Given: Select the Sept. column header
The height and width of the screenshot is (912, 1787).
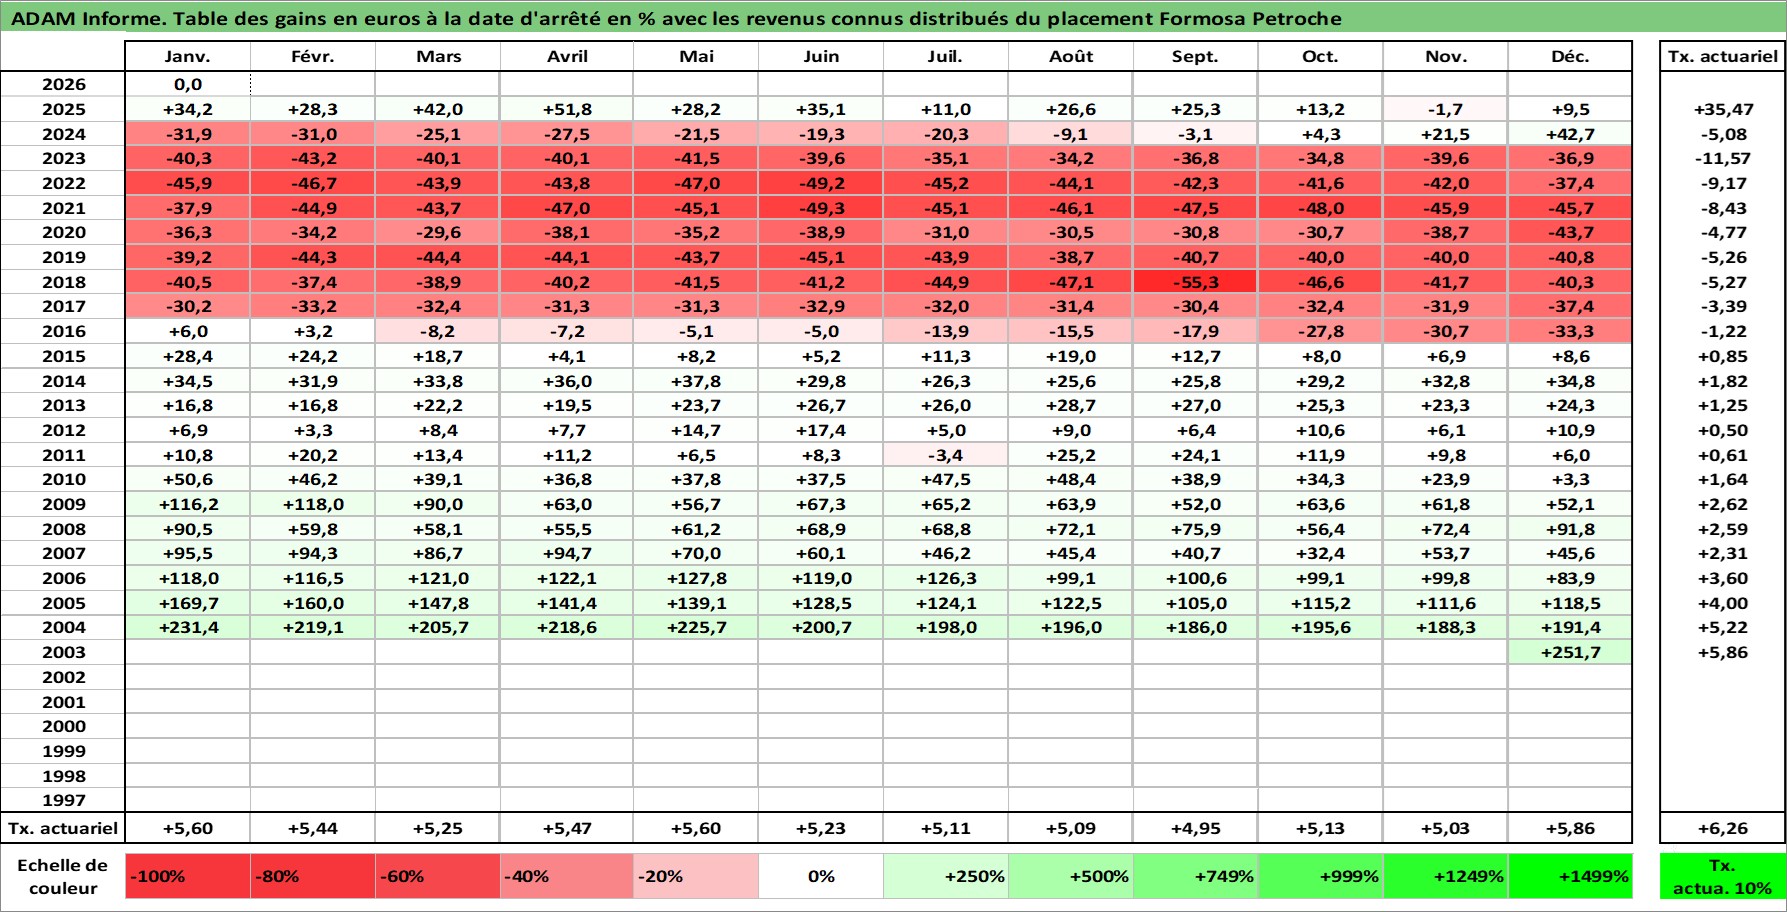Looking at the screenshot, I should click(x=1196, y=56).
